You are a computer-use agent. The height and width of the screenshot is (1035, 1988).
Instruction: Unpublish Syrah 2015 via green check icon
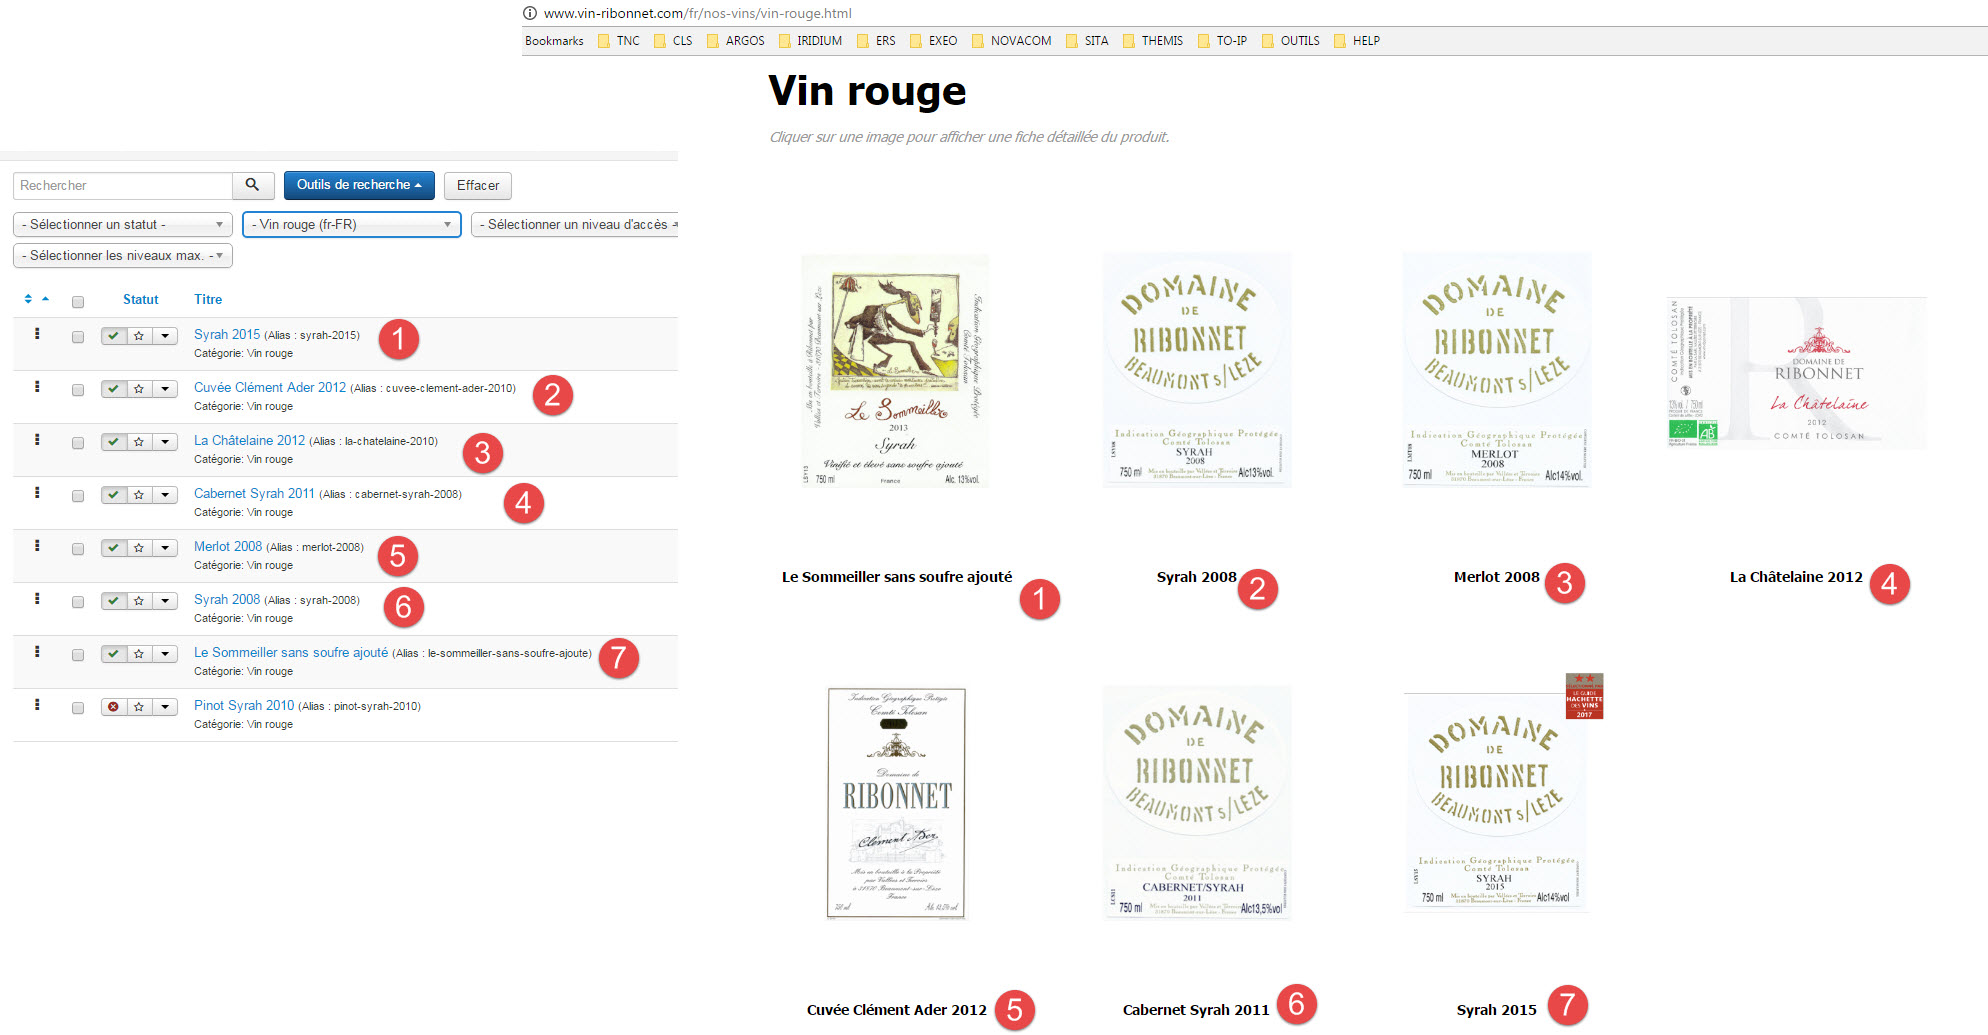[x=114, y=336]
